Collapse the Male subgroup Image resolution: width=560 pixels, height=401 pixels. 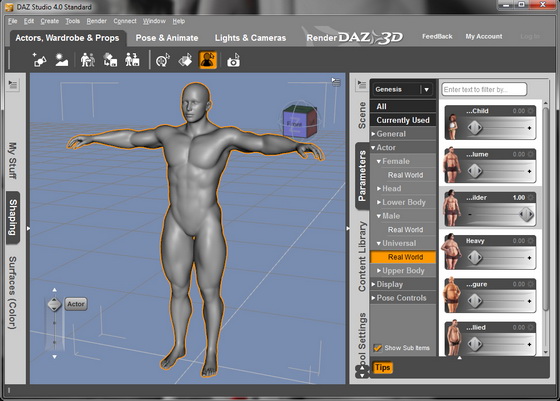click(x=379, y=216)
